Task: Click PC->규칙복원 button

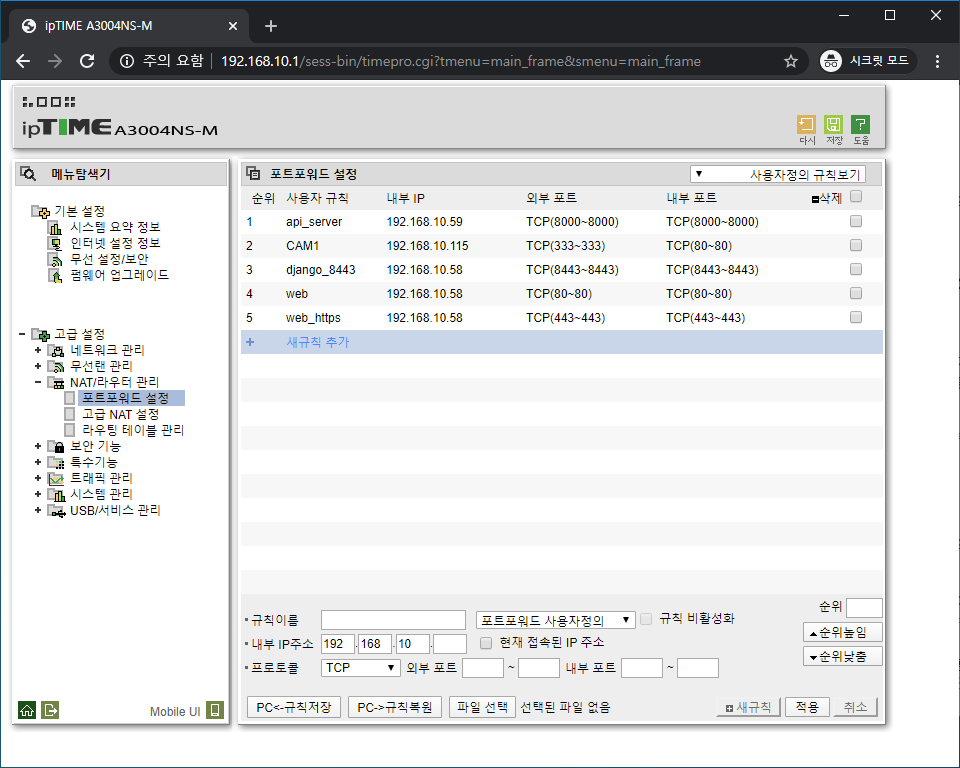Action: 395,707
